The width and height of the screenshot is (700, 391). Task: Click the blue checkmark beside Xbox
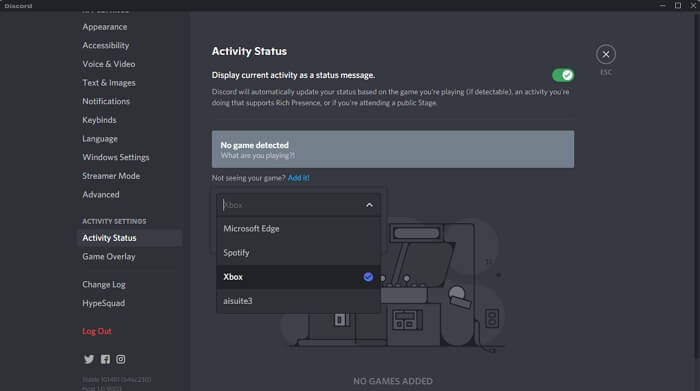click(x=368, y=277)
